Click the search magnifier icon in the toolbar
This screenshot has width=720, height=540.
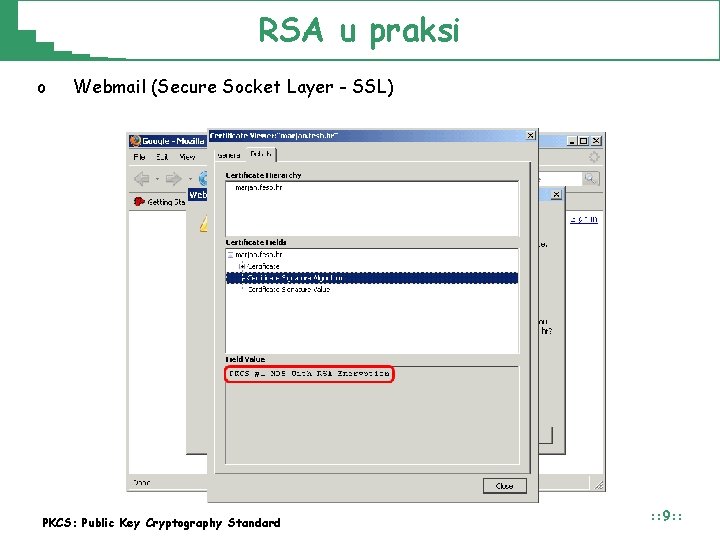point(591,178)
